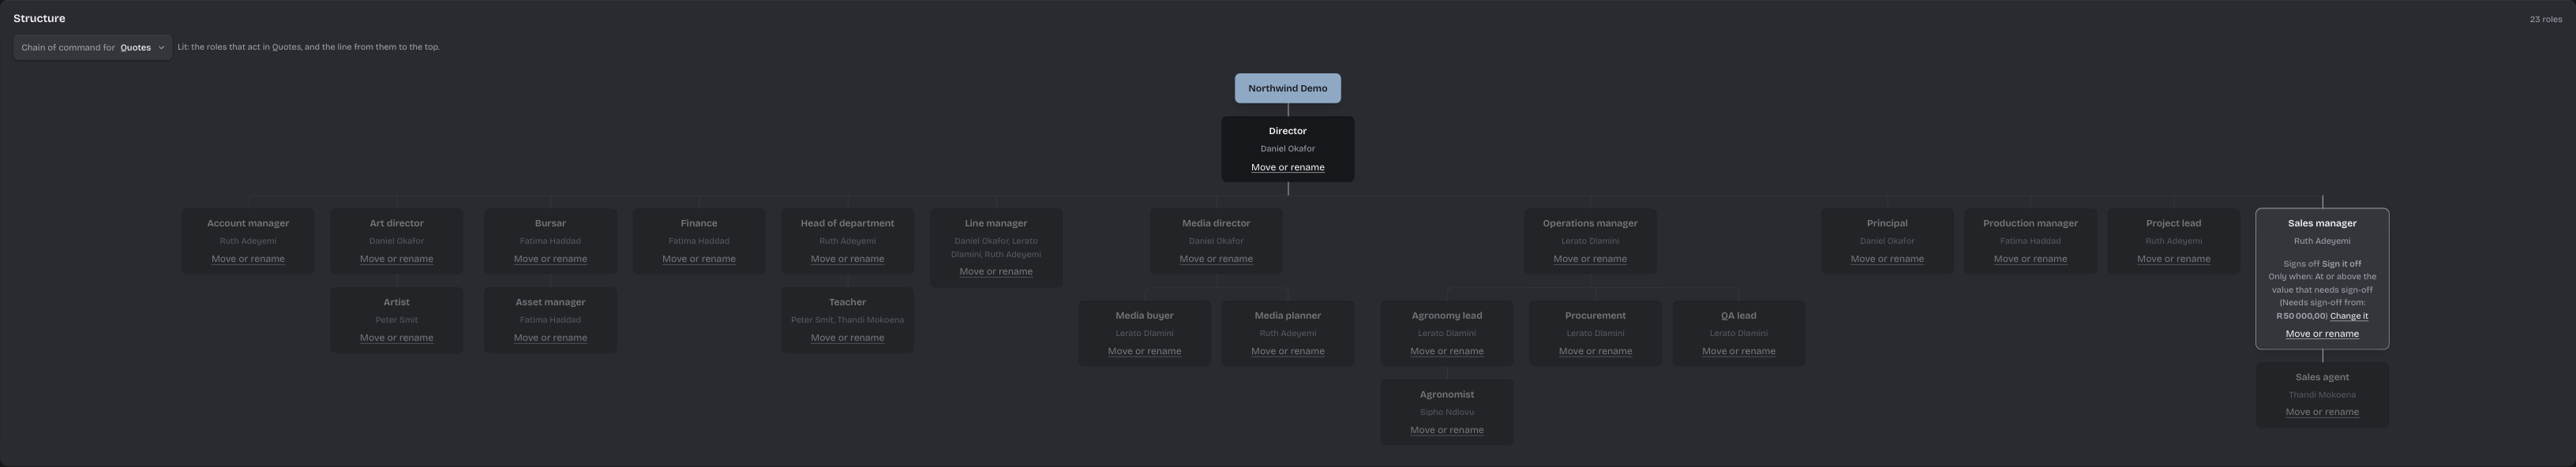Click Move or rename under Teacher
2576x467 pixels.
[847, 338]
